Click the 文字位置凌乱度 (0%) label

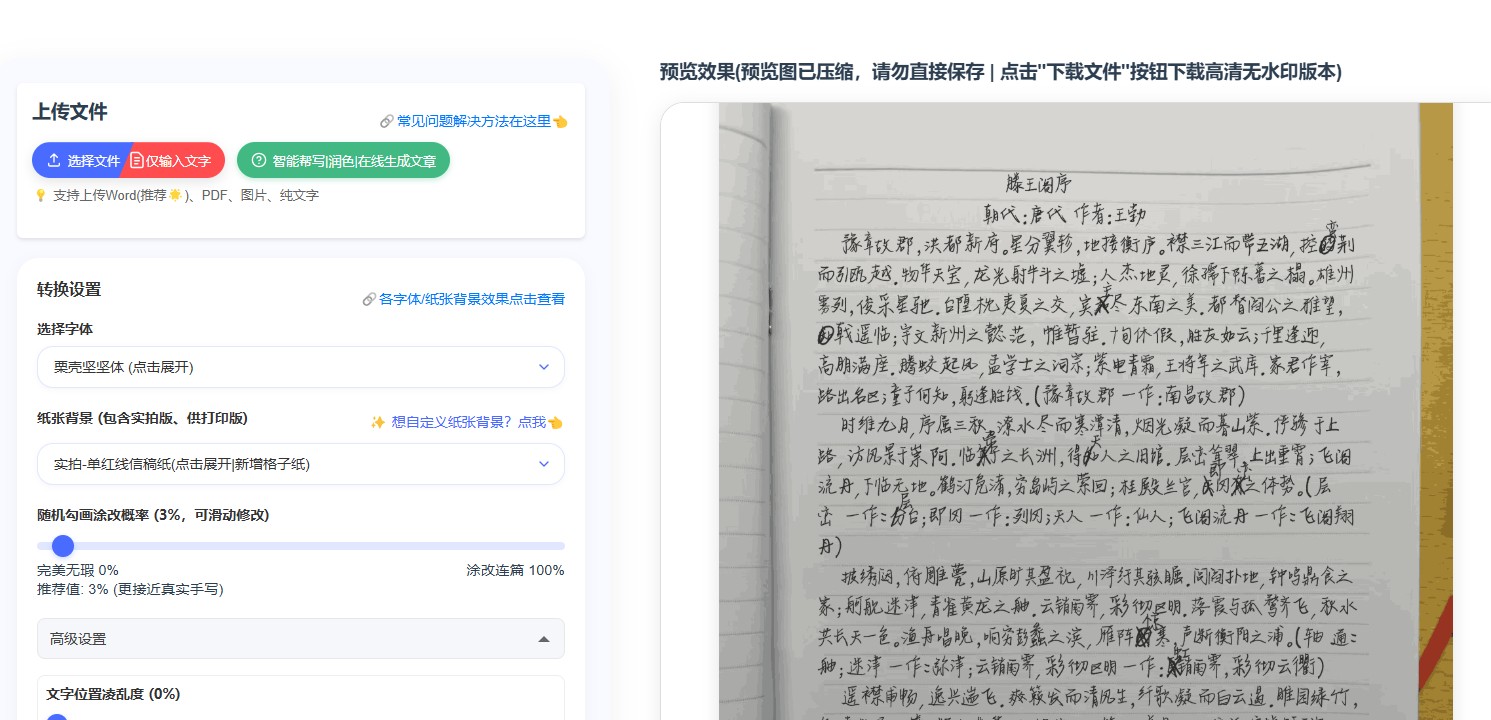[x=113, y=694]
